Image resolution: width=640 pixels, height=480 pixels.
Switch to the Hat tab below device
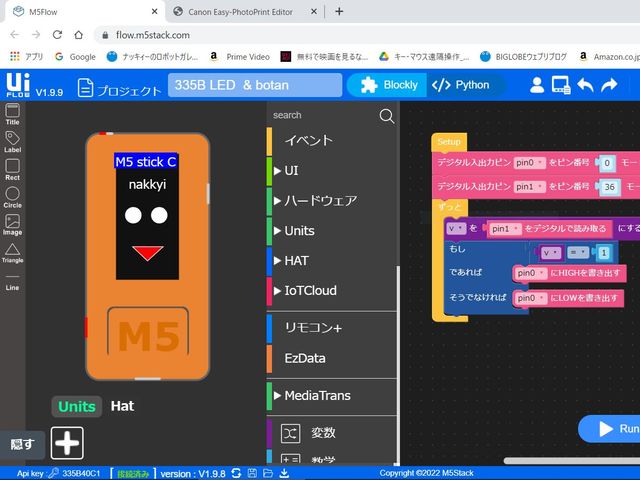122,406
